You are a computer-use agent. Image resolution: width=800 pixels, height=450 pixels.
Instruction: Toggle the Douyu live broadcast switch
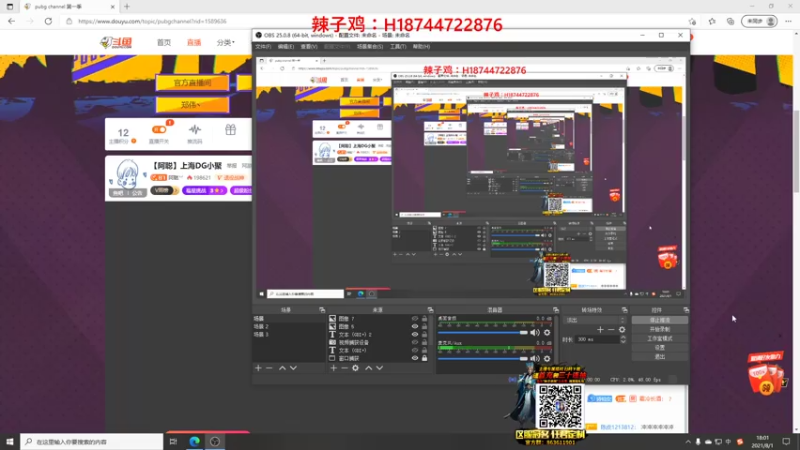click(x=159, y=130)
